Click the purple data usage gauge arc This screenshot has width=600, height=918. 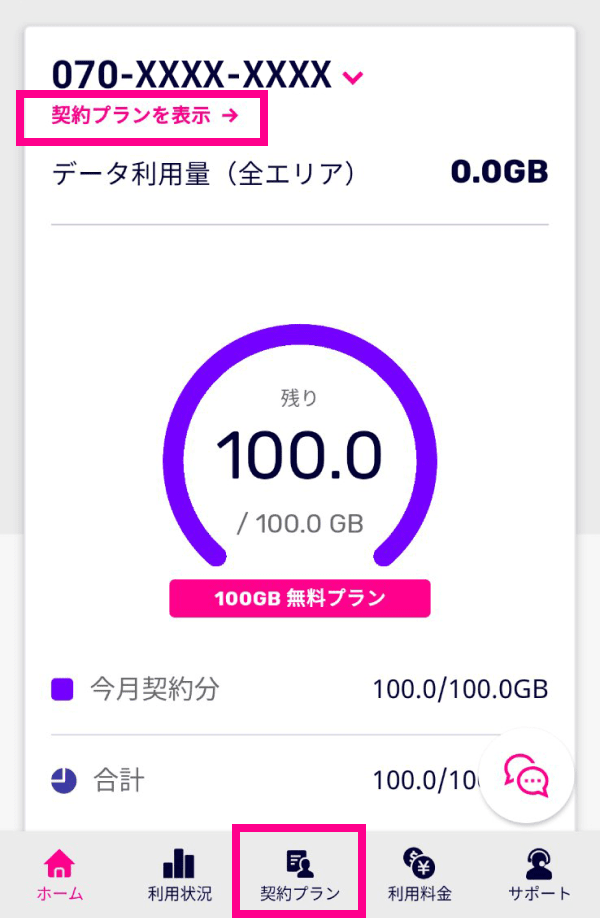click(300, 445)
